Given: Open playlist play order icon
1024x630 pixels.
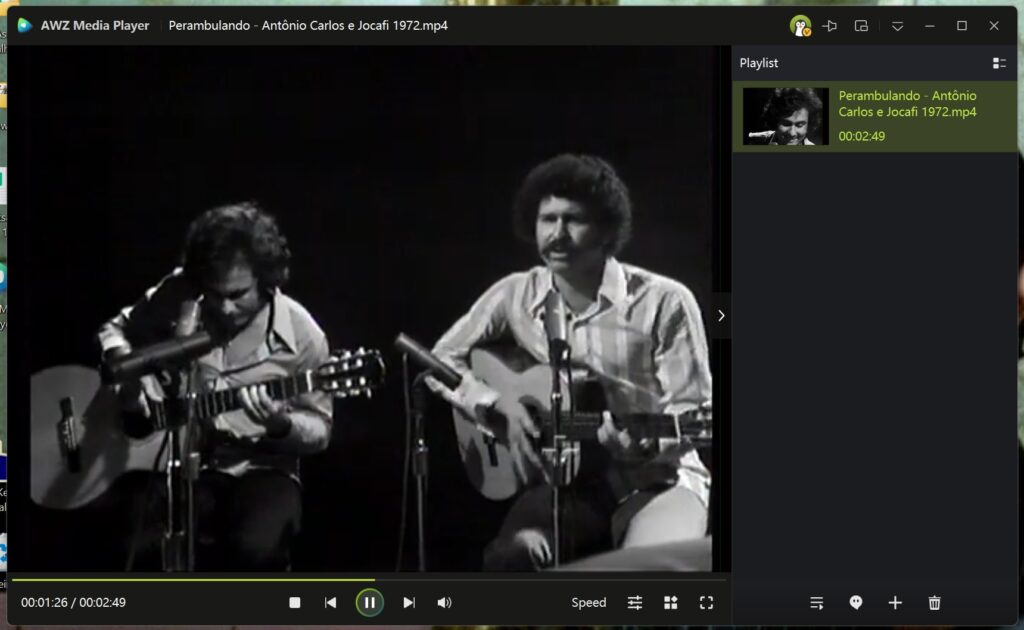Looking at the screenshot, I should click(816, 603).
